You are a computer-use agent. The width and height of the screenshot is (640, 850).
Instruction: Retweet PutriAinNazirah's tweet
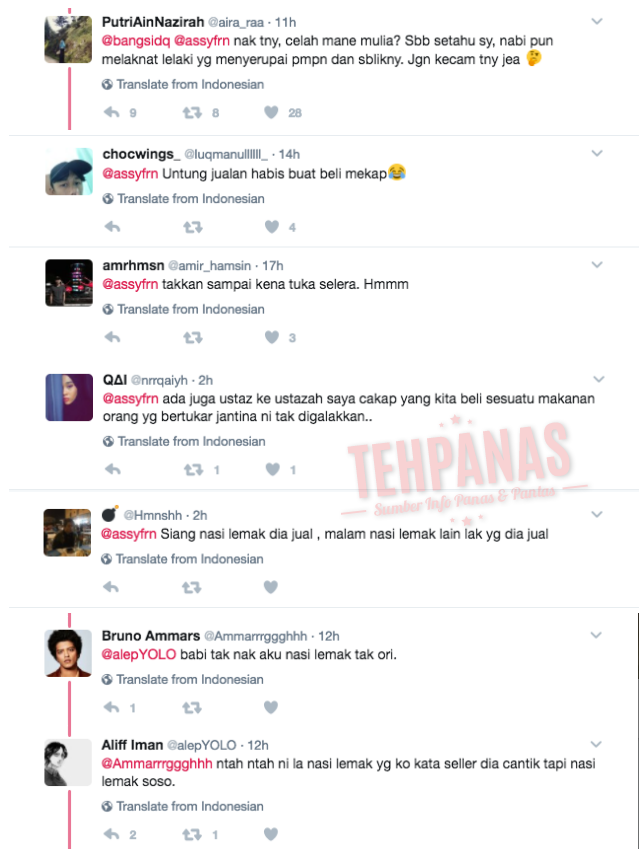point(192,112)
